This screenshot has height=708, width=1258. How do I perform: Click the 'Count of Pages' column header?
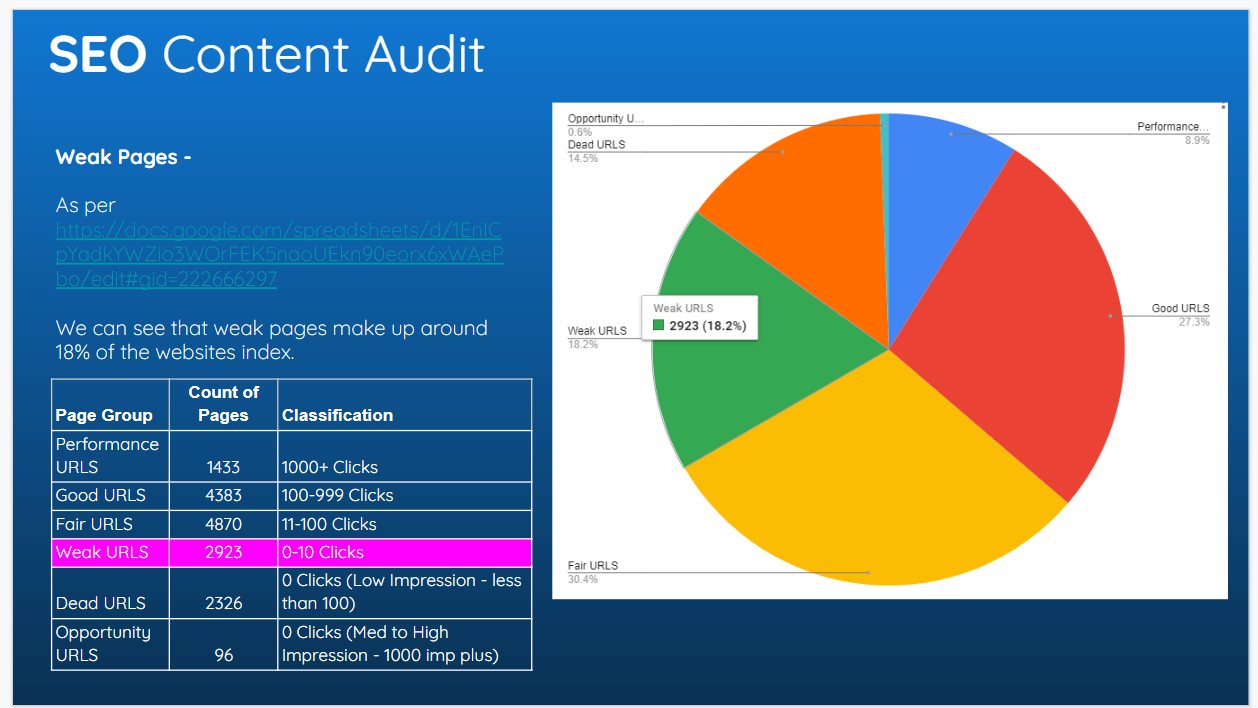pos(223,403)
